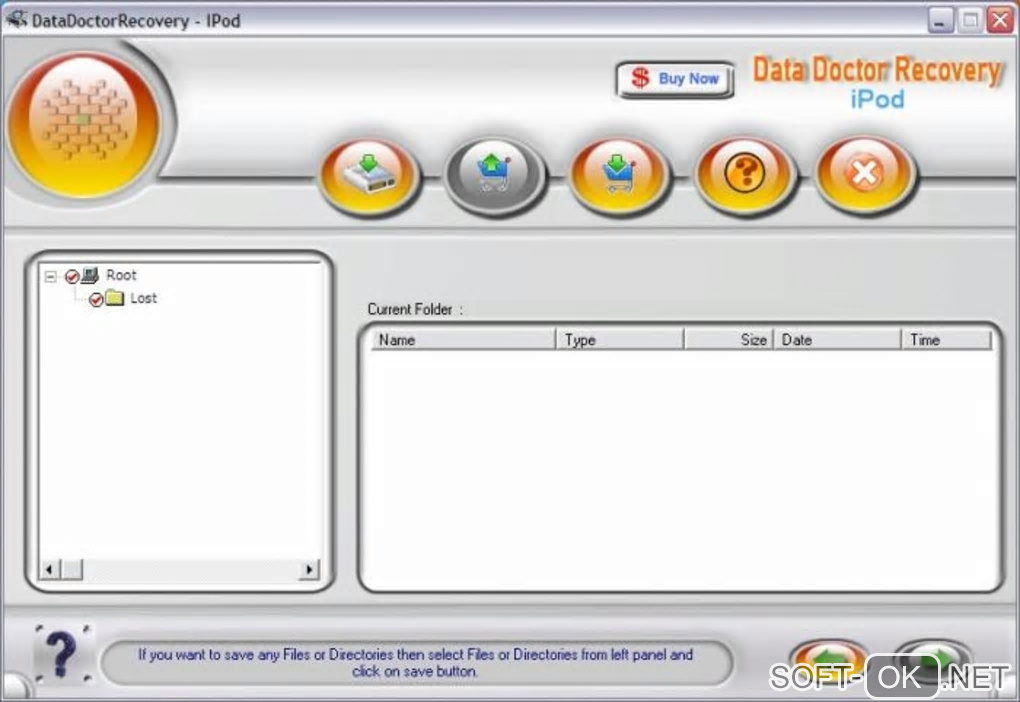Click the save-to-disk toolbar icon
The height and width of the screenshot is (702, 1020).
tap(369, 174)
